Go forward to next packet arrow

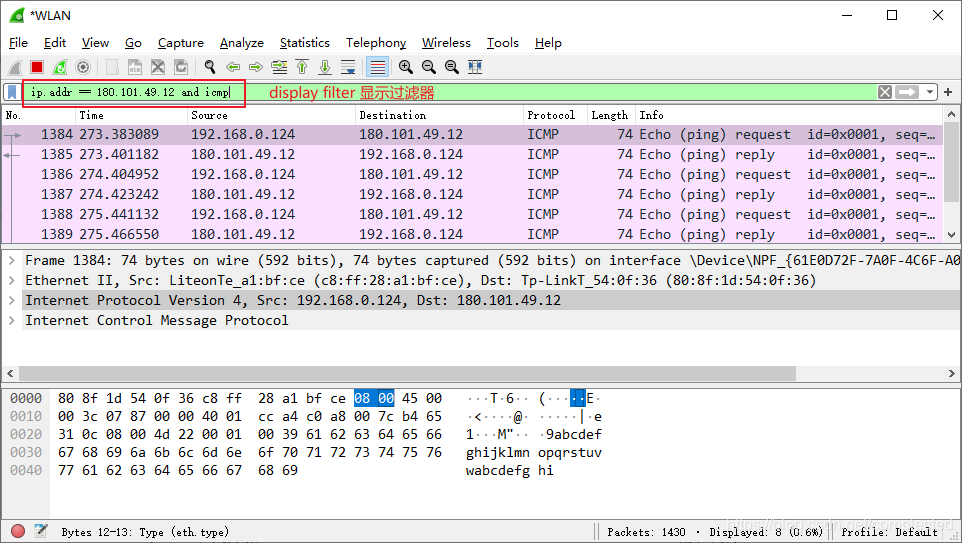pyautogui.click(x=256, y=67)
